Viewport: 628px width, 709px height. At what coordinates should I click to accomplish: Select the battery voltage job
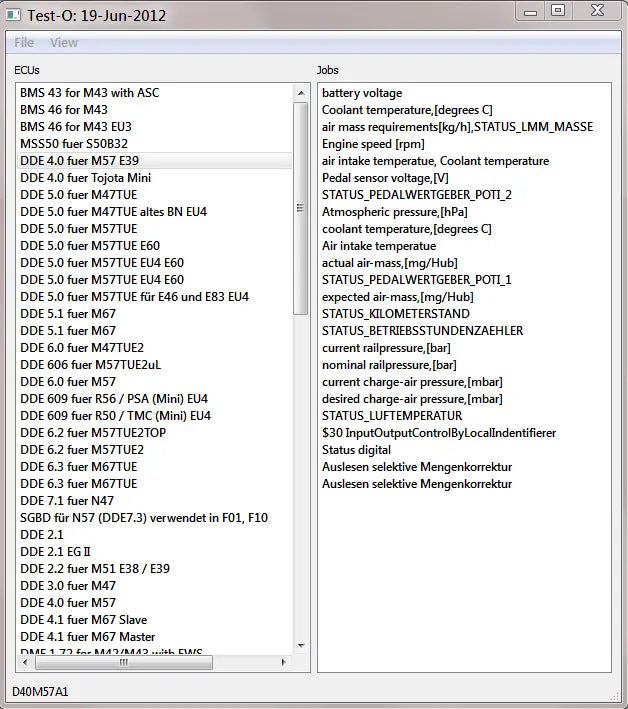(362, 93)
